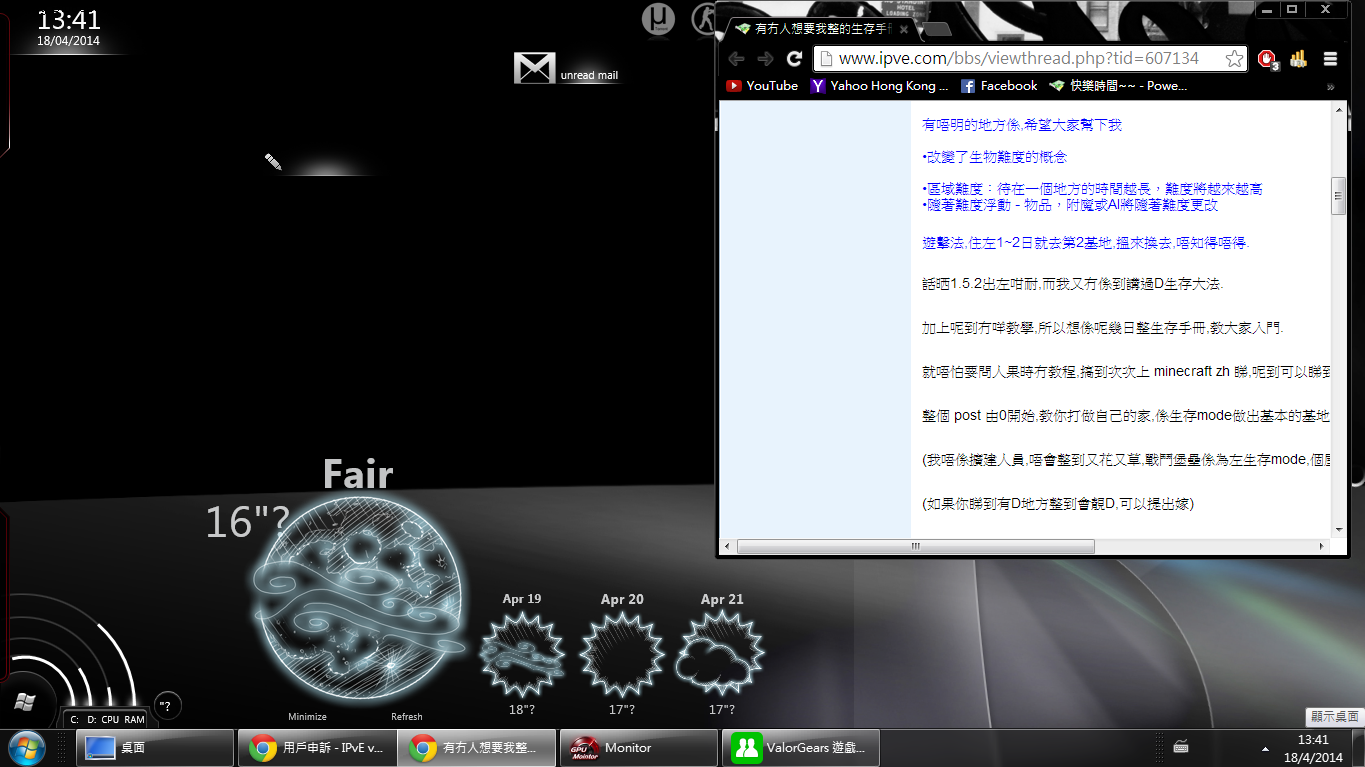Click the 16"? temperature reading
Image resolution: width=1365 pixels, height=767 pixels.
(248, 522)
